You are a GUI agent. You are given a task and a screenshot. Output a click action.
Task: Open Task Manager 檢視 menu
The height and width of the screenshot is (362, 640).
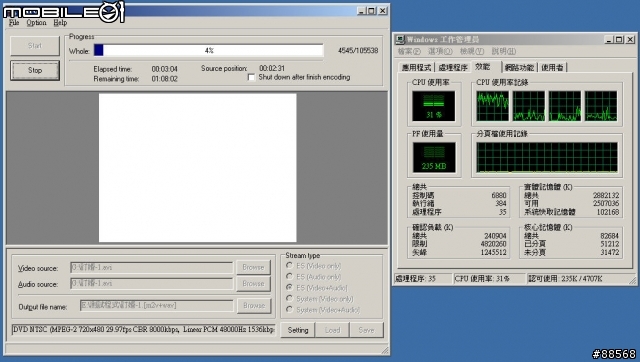(x=471, y=51)
